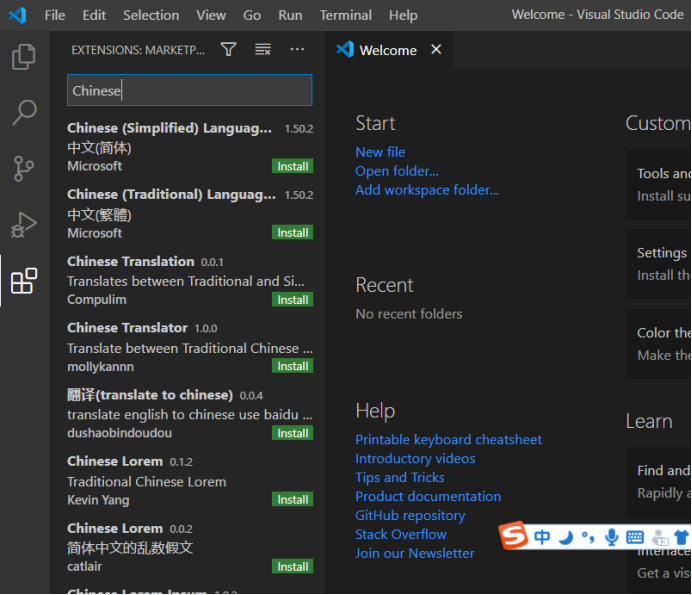Select the Welcome editor tab
The width and height of the screenshot is (692, 595).
point(387,50)
